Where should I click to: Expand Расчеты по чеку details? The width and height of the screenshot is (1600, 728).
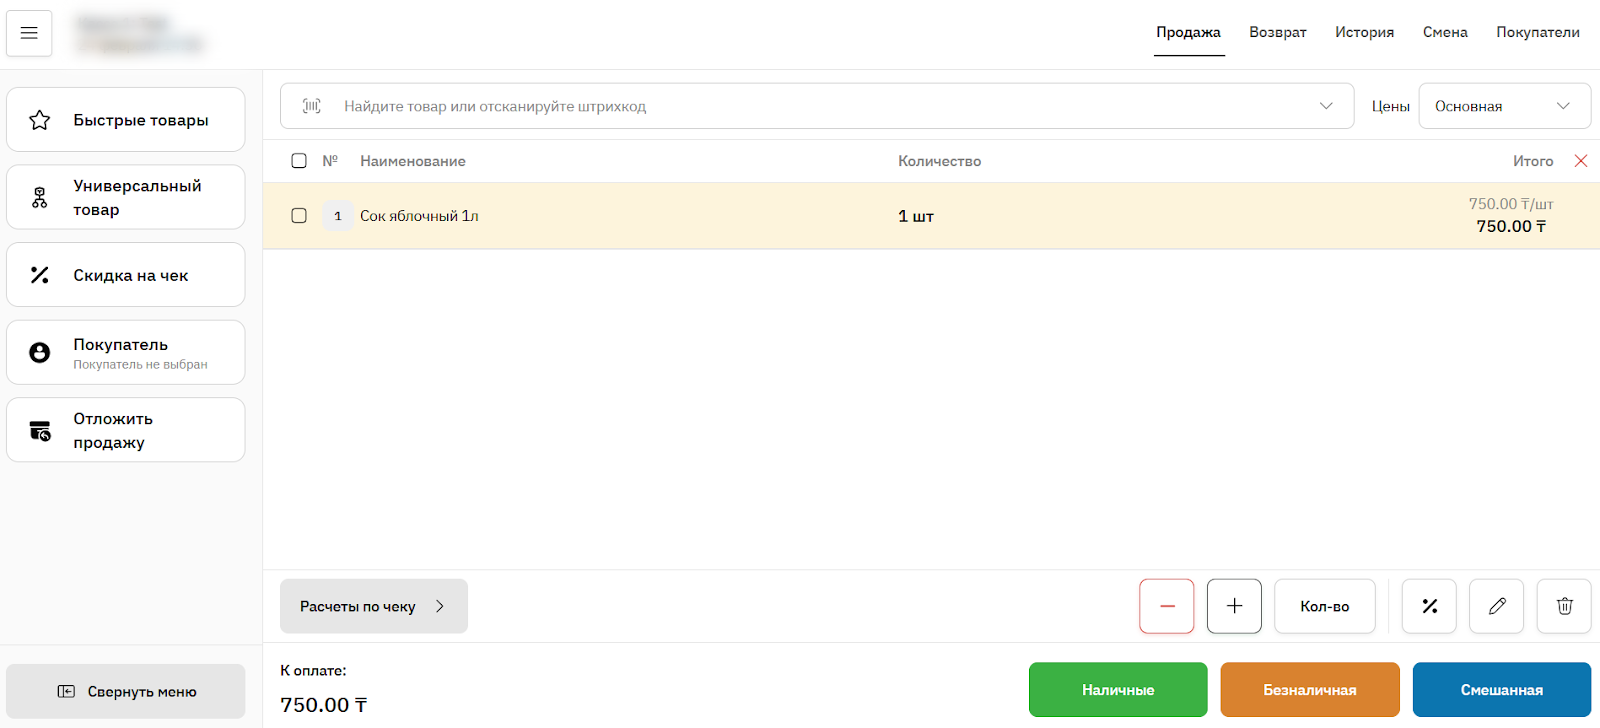tap(373, 606)
